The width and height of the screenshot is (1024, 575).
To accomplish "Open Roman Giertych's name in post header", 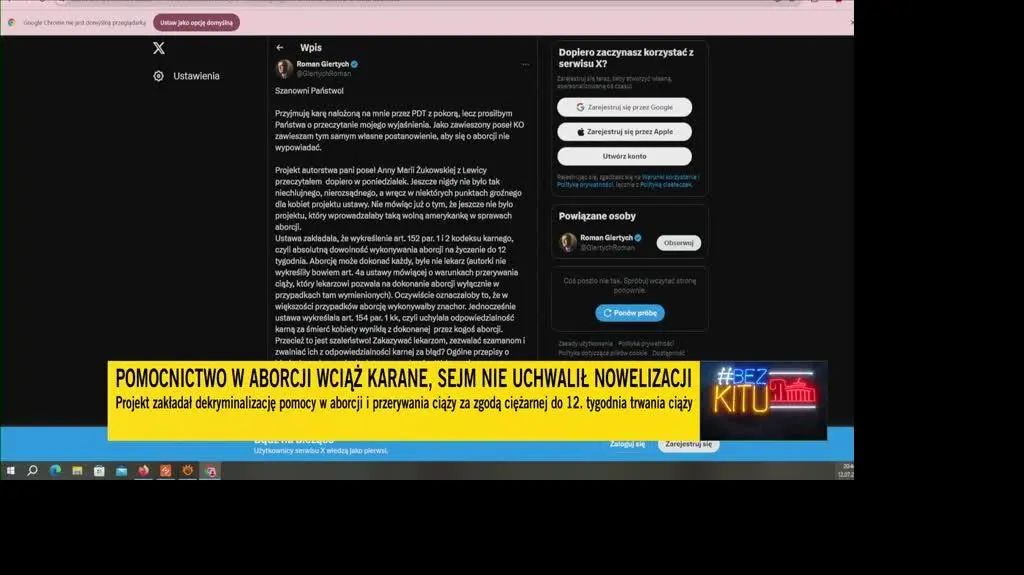I will point(323,64).
